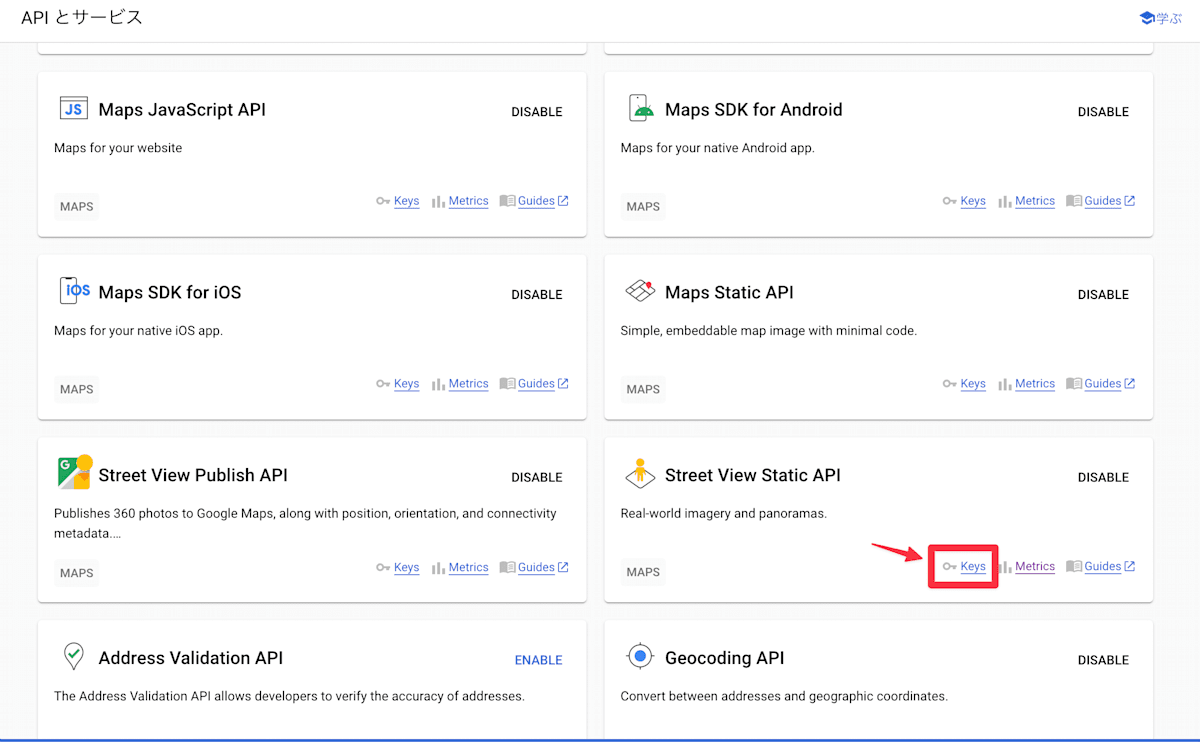This screenshot has width=1200, height=742.
Task: Click key icon in Maps Static API card
Action: [950, 384]
